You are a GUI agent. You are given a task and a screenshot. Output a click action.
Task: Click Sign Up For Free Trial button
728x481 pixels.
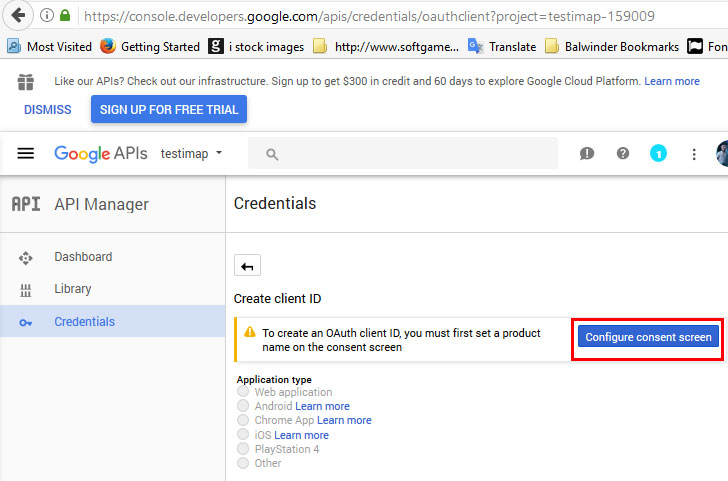click(168, 110)
